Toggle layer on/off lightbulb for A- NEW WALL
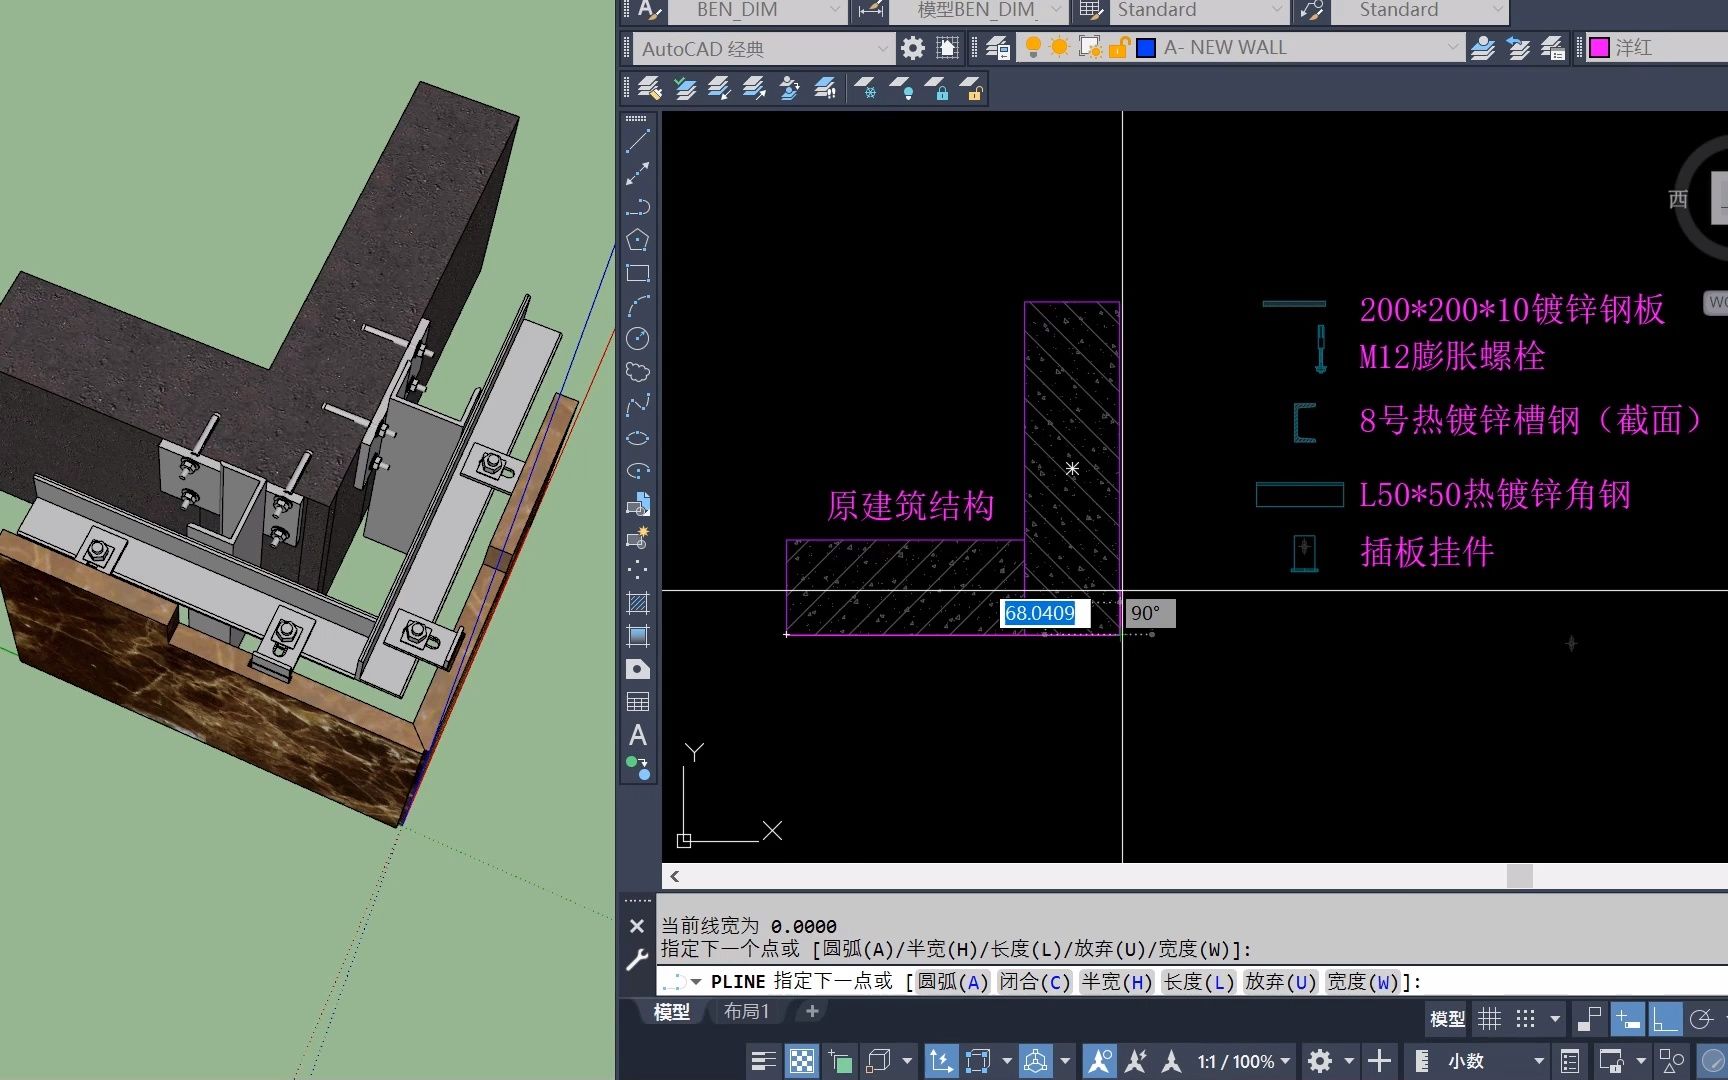Viewport: 1728px width, 1080px height. pyautogui.click(x=1034, y=47)
